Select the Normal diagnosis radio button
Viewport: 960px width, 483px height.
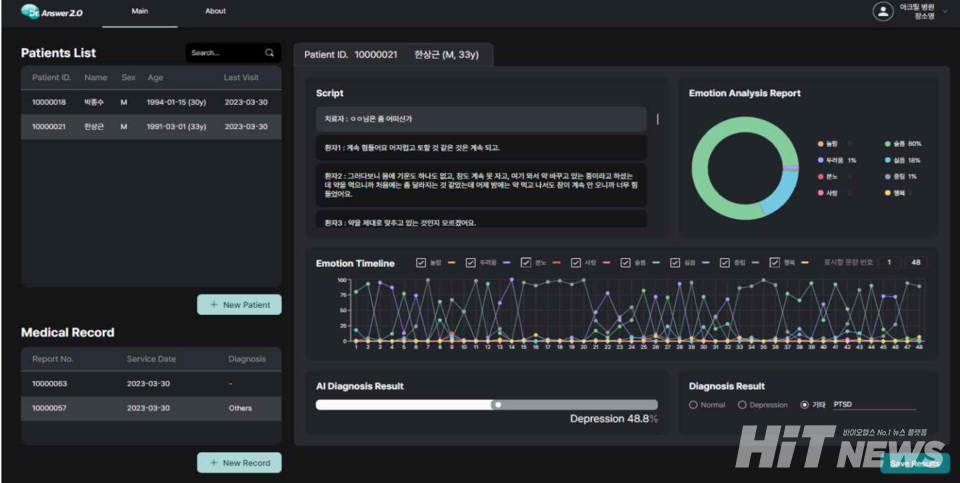pyautogui.click(x=694, y=405)
